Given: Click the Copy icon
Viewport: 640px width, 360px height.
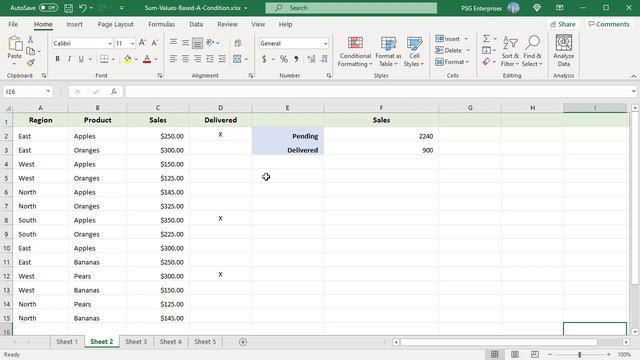Looking at the screenshot, I should tap(30, 51).
